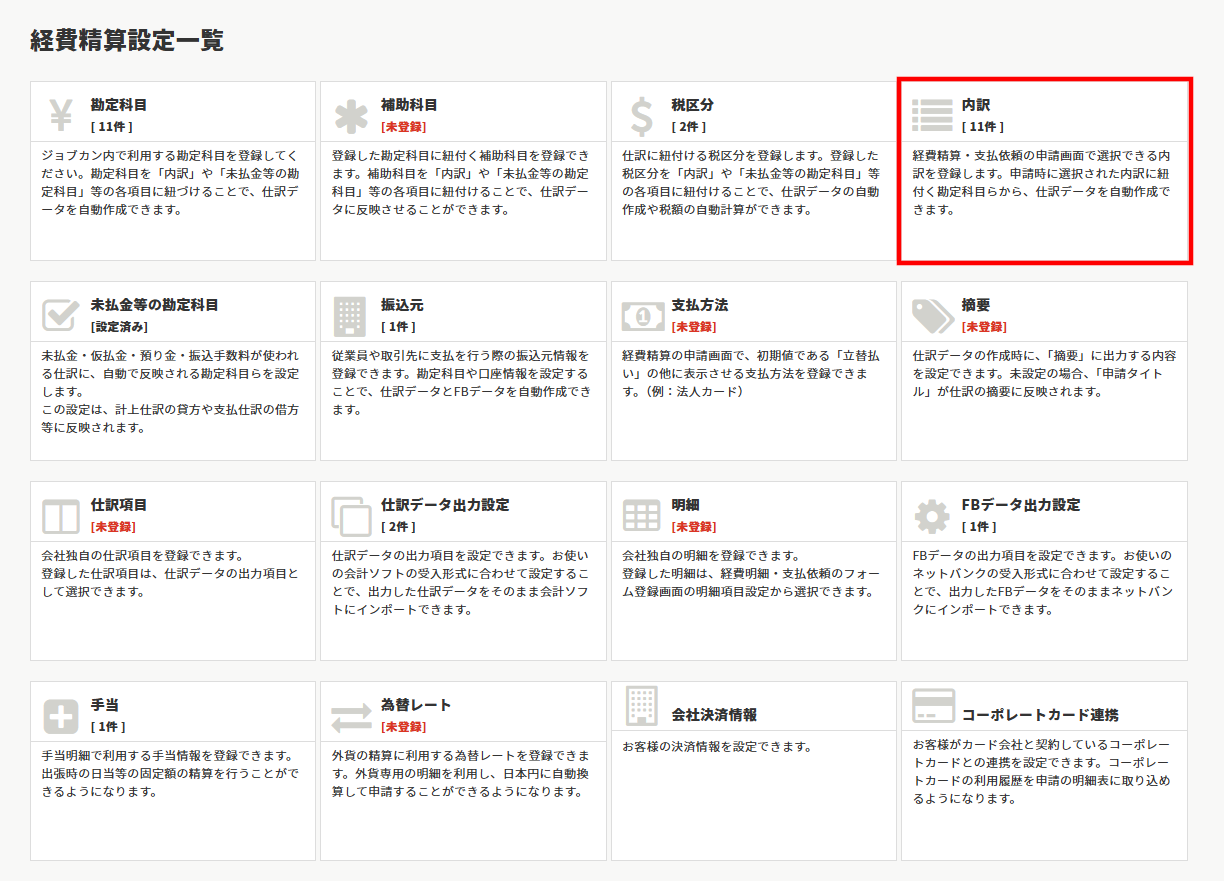Open the 会社決済情報 settings title
Screen dimensions: 1224x881
point(714,715)
